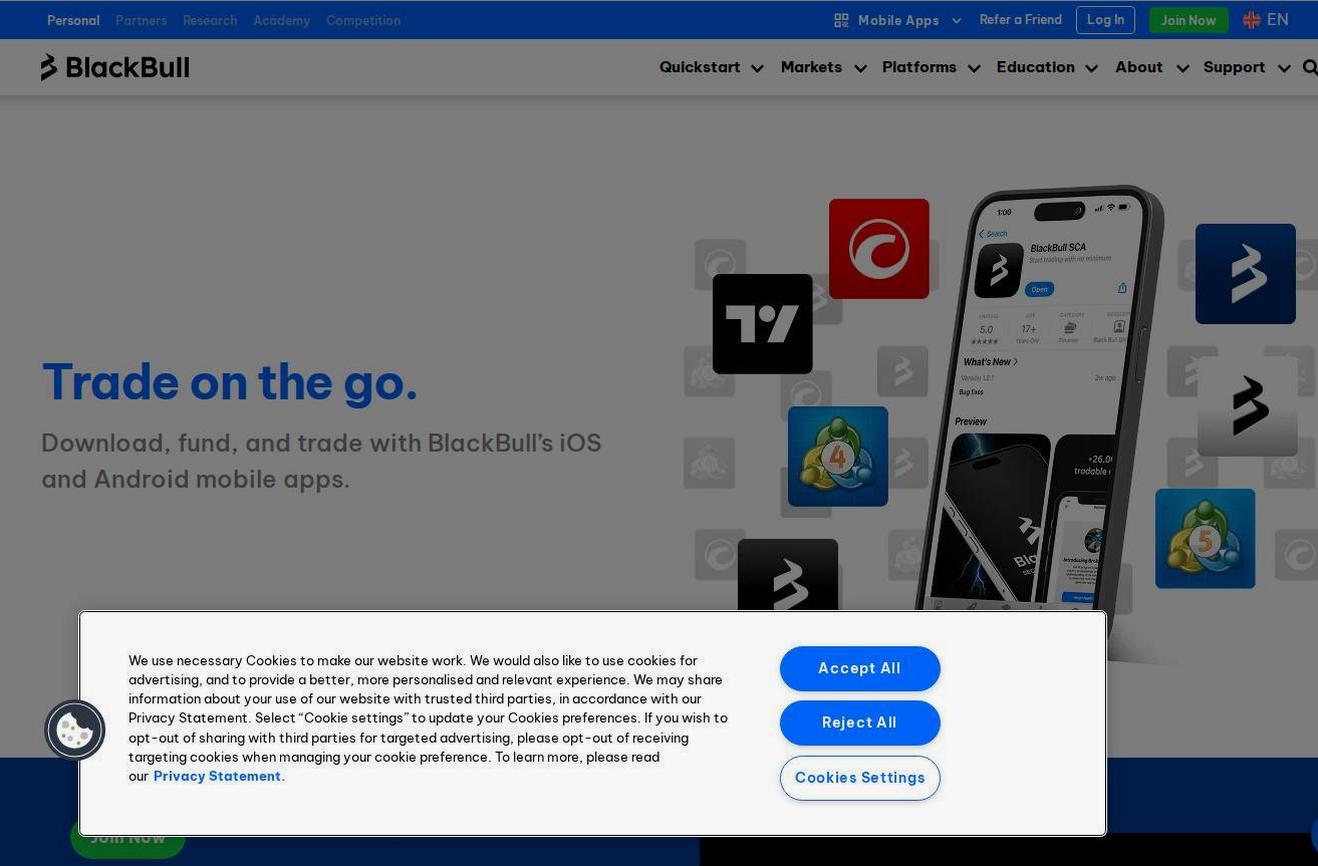Screen dimensions: 1318x866
Task: Click the Log In button
Action: coord(1105,20)
